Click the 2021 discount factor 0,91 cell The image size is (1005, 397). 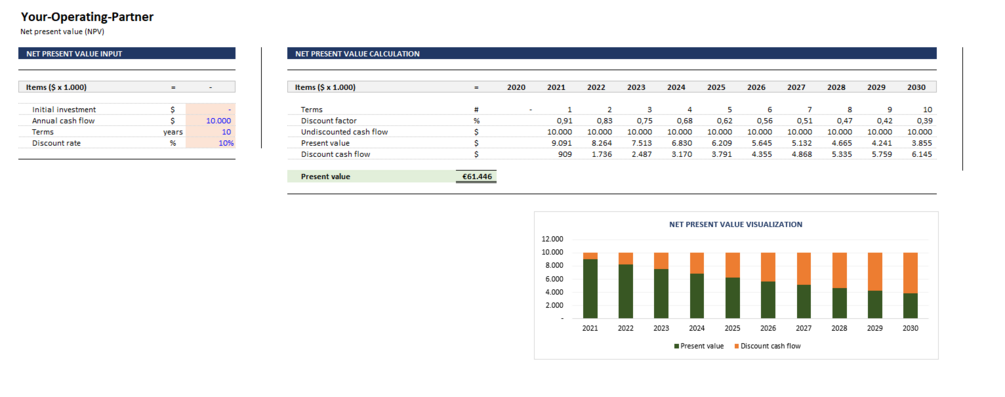(564, 121)
